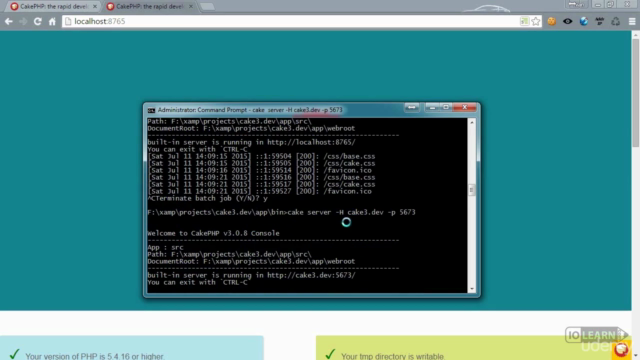The height and width of the screenshot is (360, 640).
Task: Close the first CakePHP tab
Action: coord(95,7)
